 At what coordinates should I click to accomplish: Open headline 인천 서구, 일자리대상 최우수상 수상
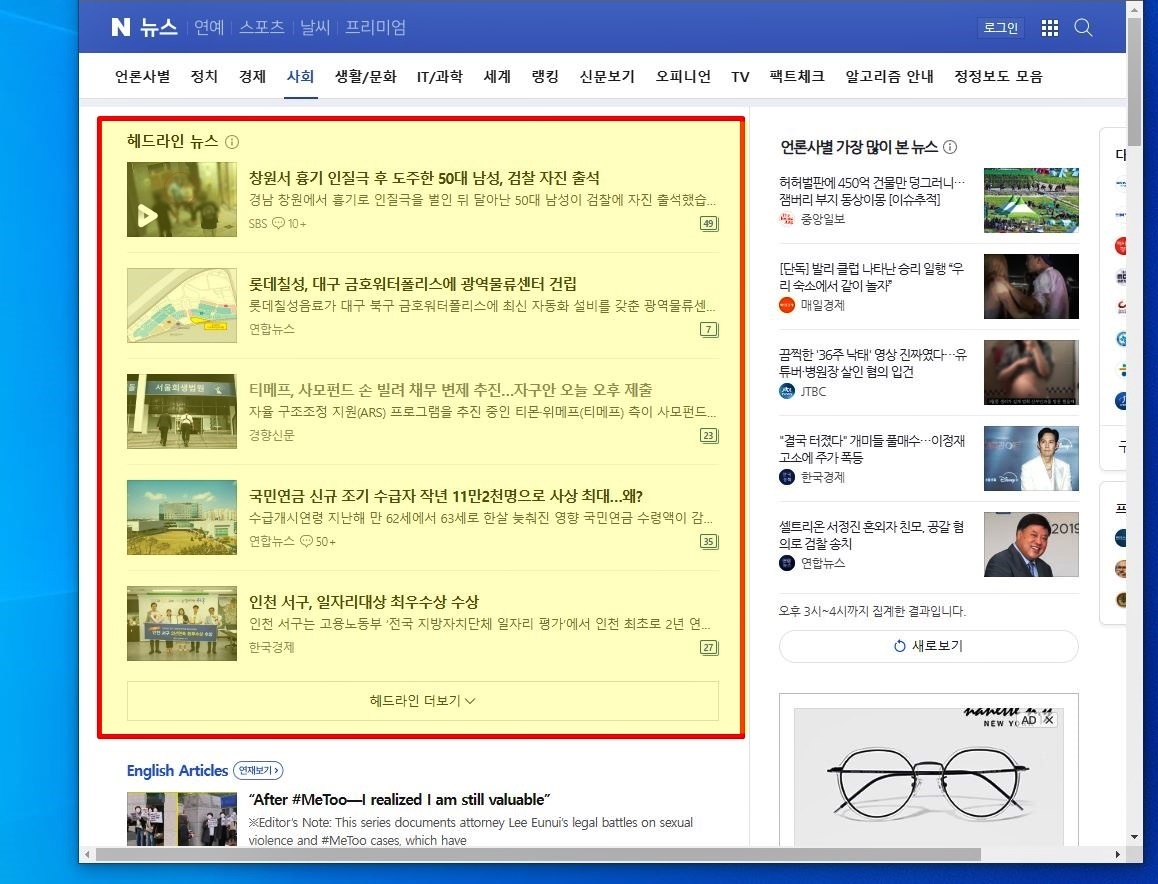tap(363, 602)
